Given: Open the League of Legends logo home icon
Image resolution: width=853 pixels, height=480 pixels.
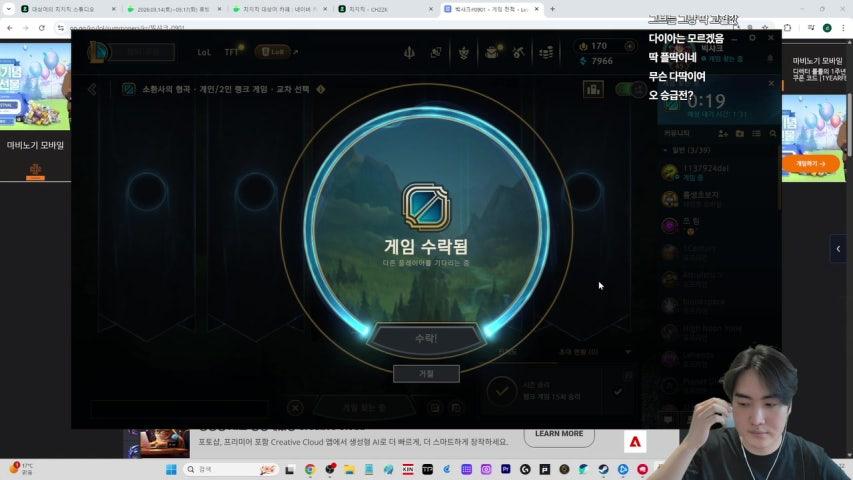Looking at the screenshot, I should pyautogui.click(x=98, y=52).
